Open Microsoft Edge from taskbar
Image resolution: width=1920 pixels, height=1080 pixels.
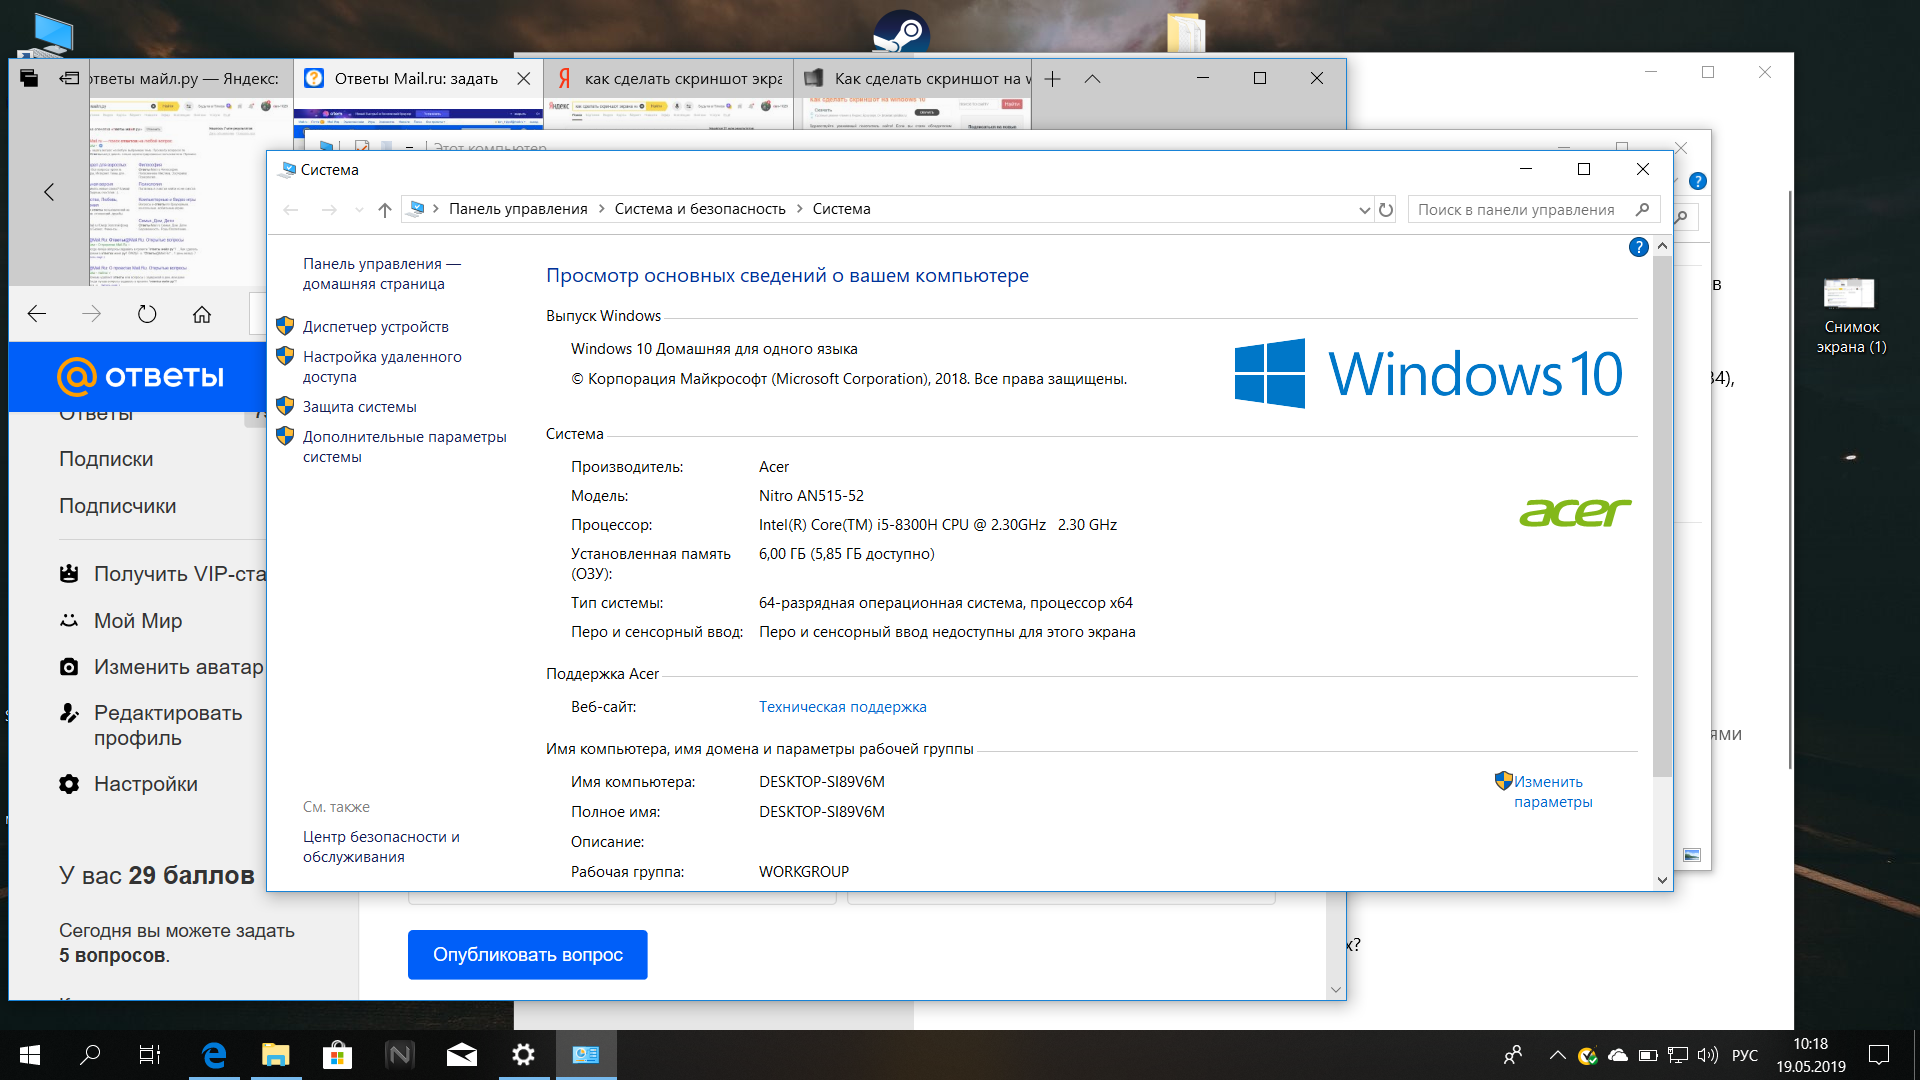[214, 1055]
